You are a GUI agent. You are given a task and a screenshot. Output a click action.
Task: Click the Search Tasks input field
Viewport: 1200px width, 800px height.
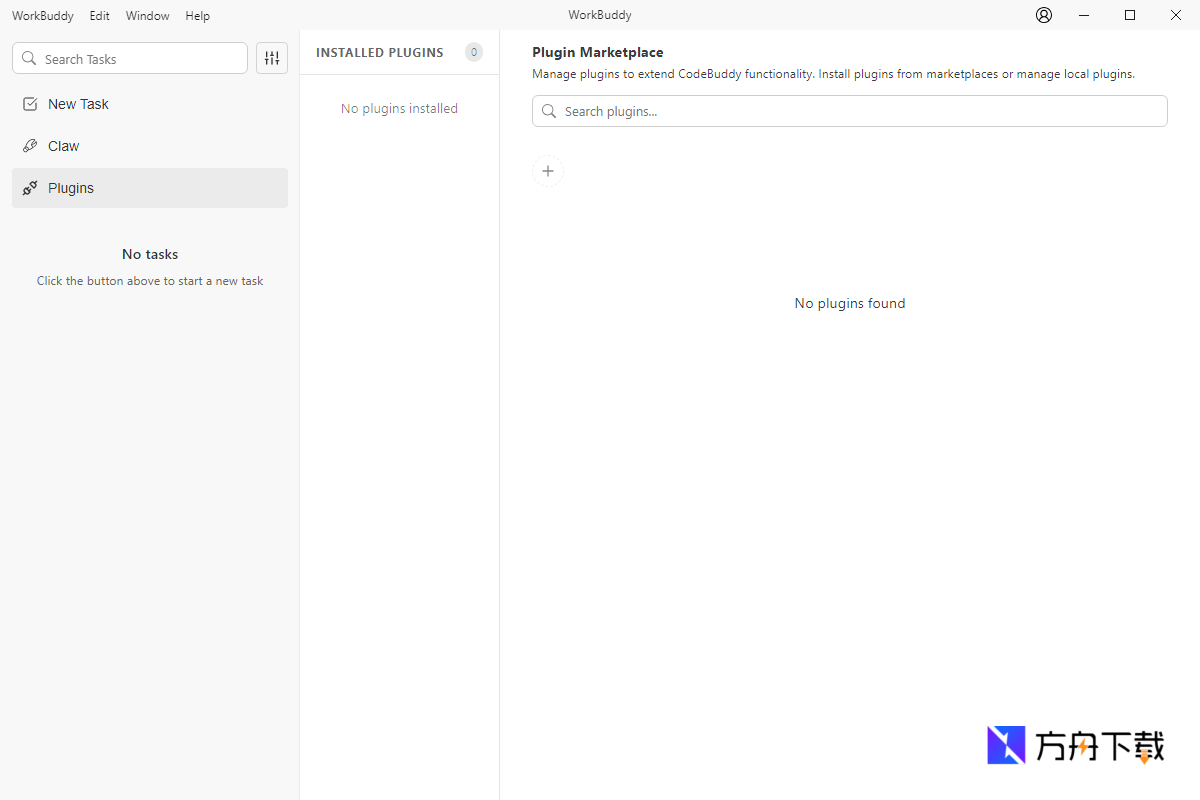click(140, 59)
